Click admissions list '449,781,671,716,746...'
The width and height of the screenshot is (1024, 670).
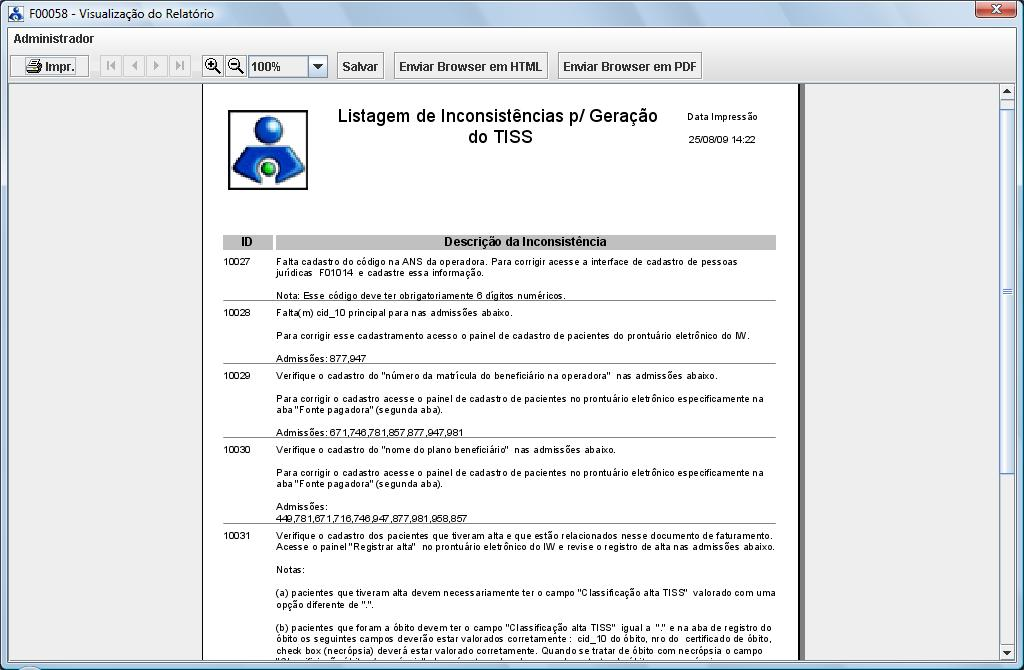(371, 518)
